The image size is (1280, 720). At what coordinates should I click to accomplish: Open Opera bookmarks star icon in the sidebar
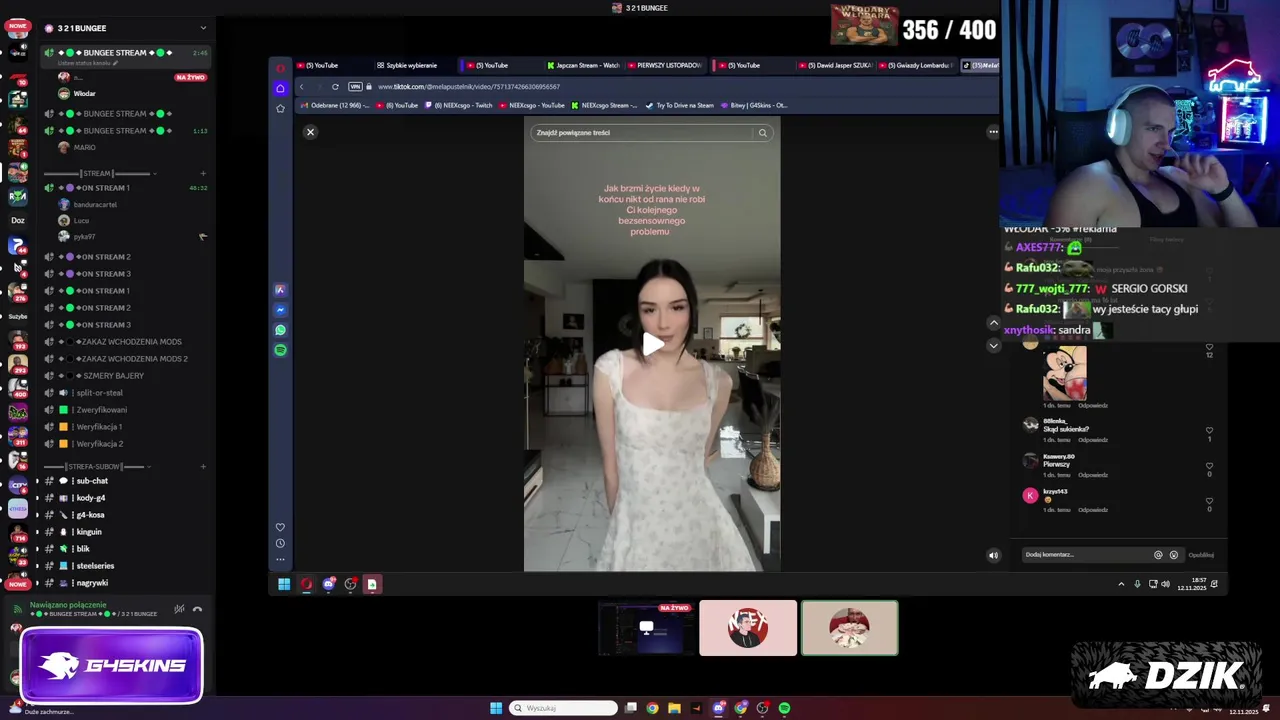coord(280,108)
